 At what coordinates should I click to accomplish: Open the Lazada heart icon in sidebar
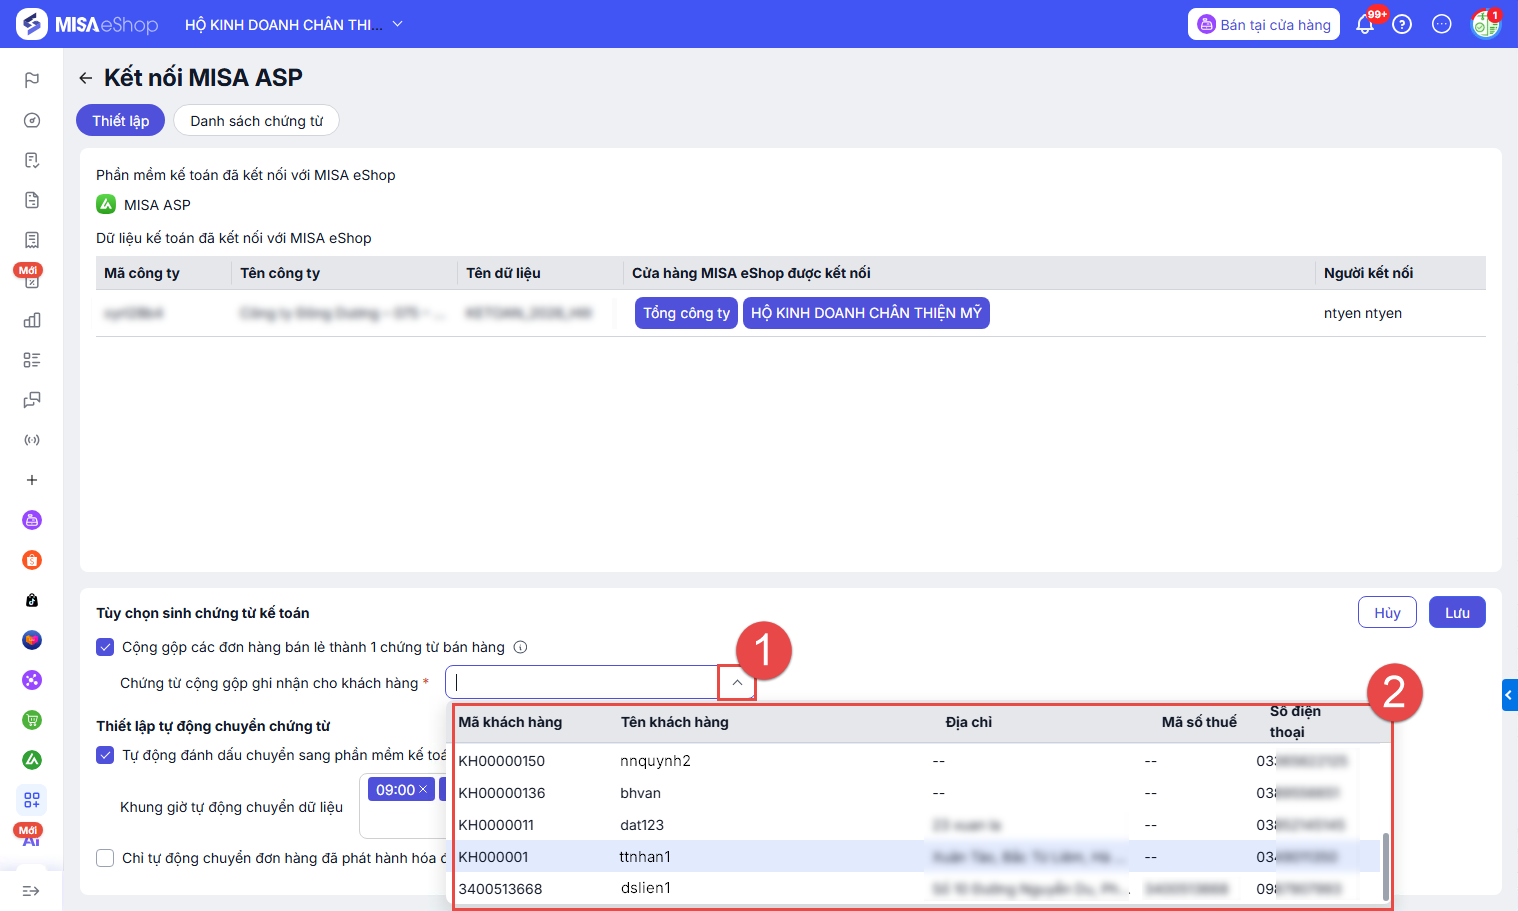tap(32, 640)
